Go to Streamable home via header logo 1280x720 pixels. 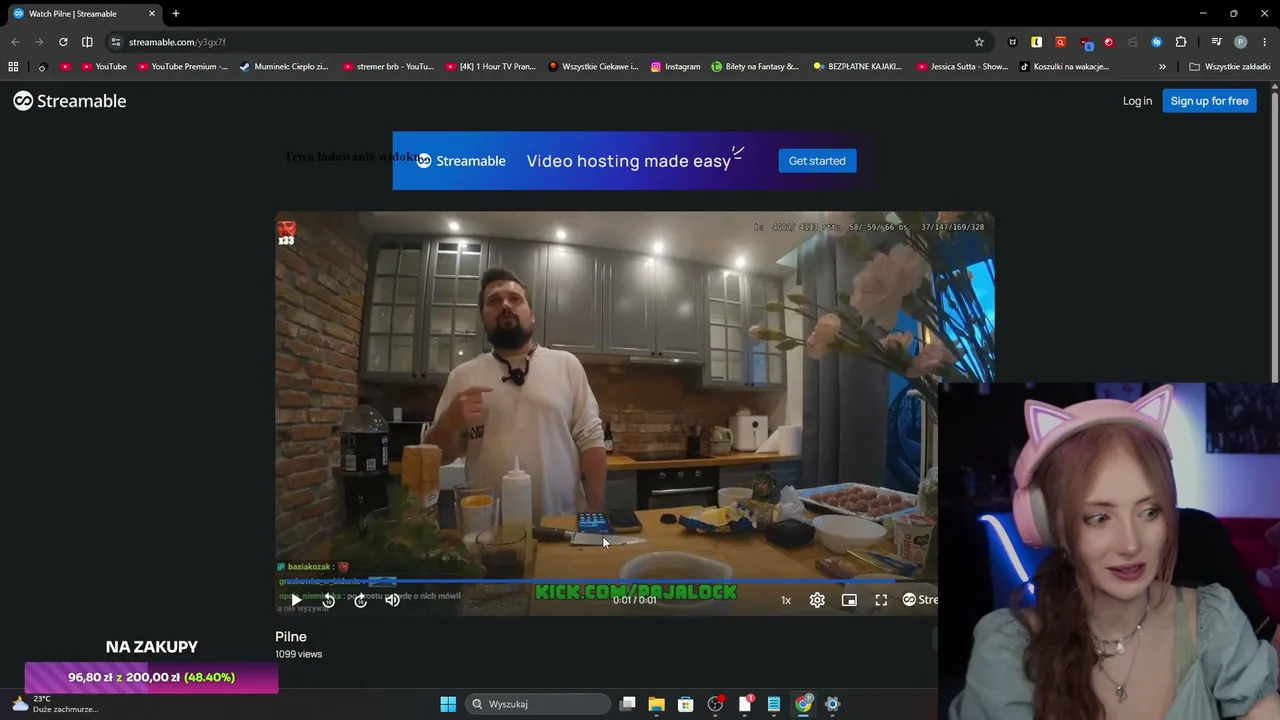pyautogui.click(x=70, y=101)
